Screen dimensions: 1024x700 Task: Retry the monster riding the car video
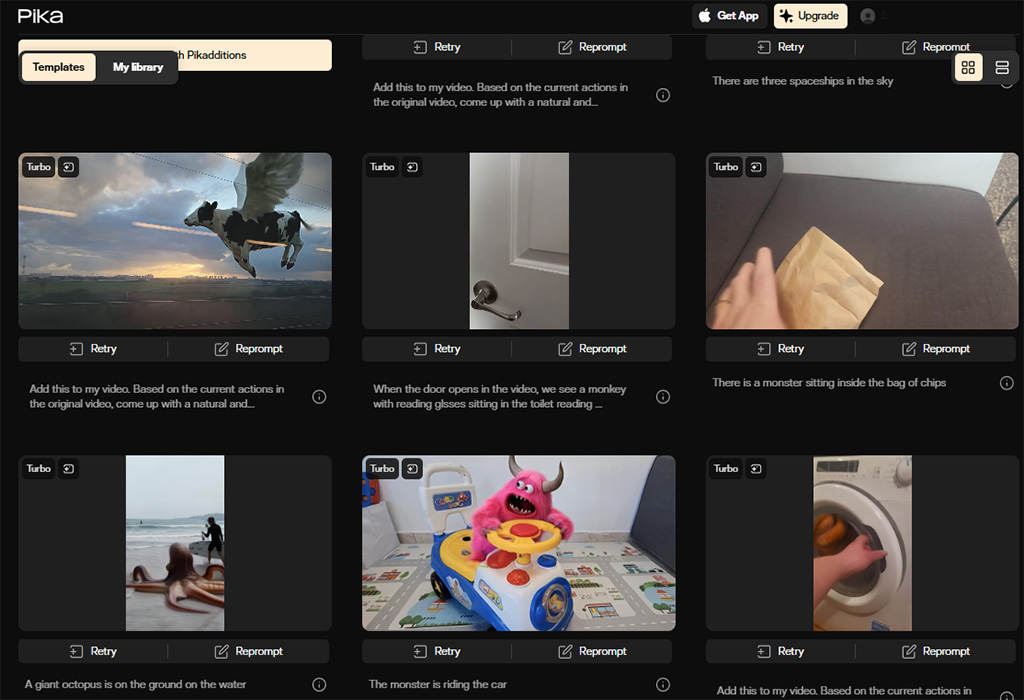click(437, 651)
